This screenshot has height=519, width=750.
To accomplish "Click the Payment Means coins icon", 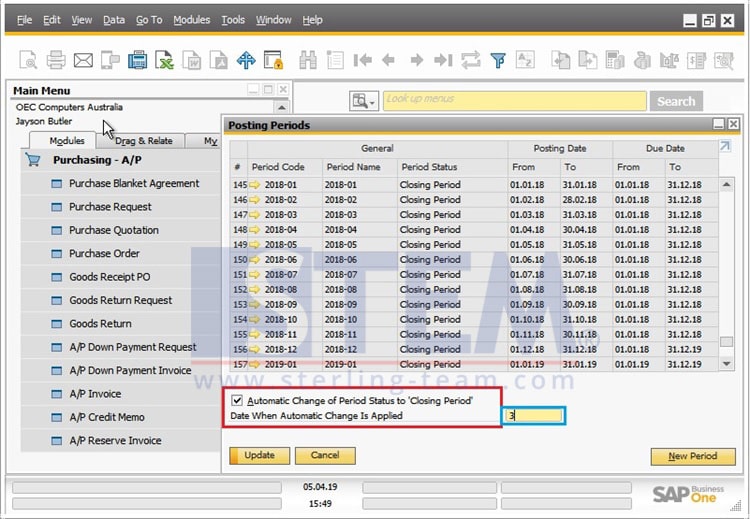I will [x=642, y=60].
